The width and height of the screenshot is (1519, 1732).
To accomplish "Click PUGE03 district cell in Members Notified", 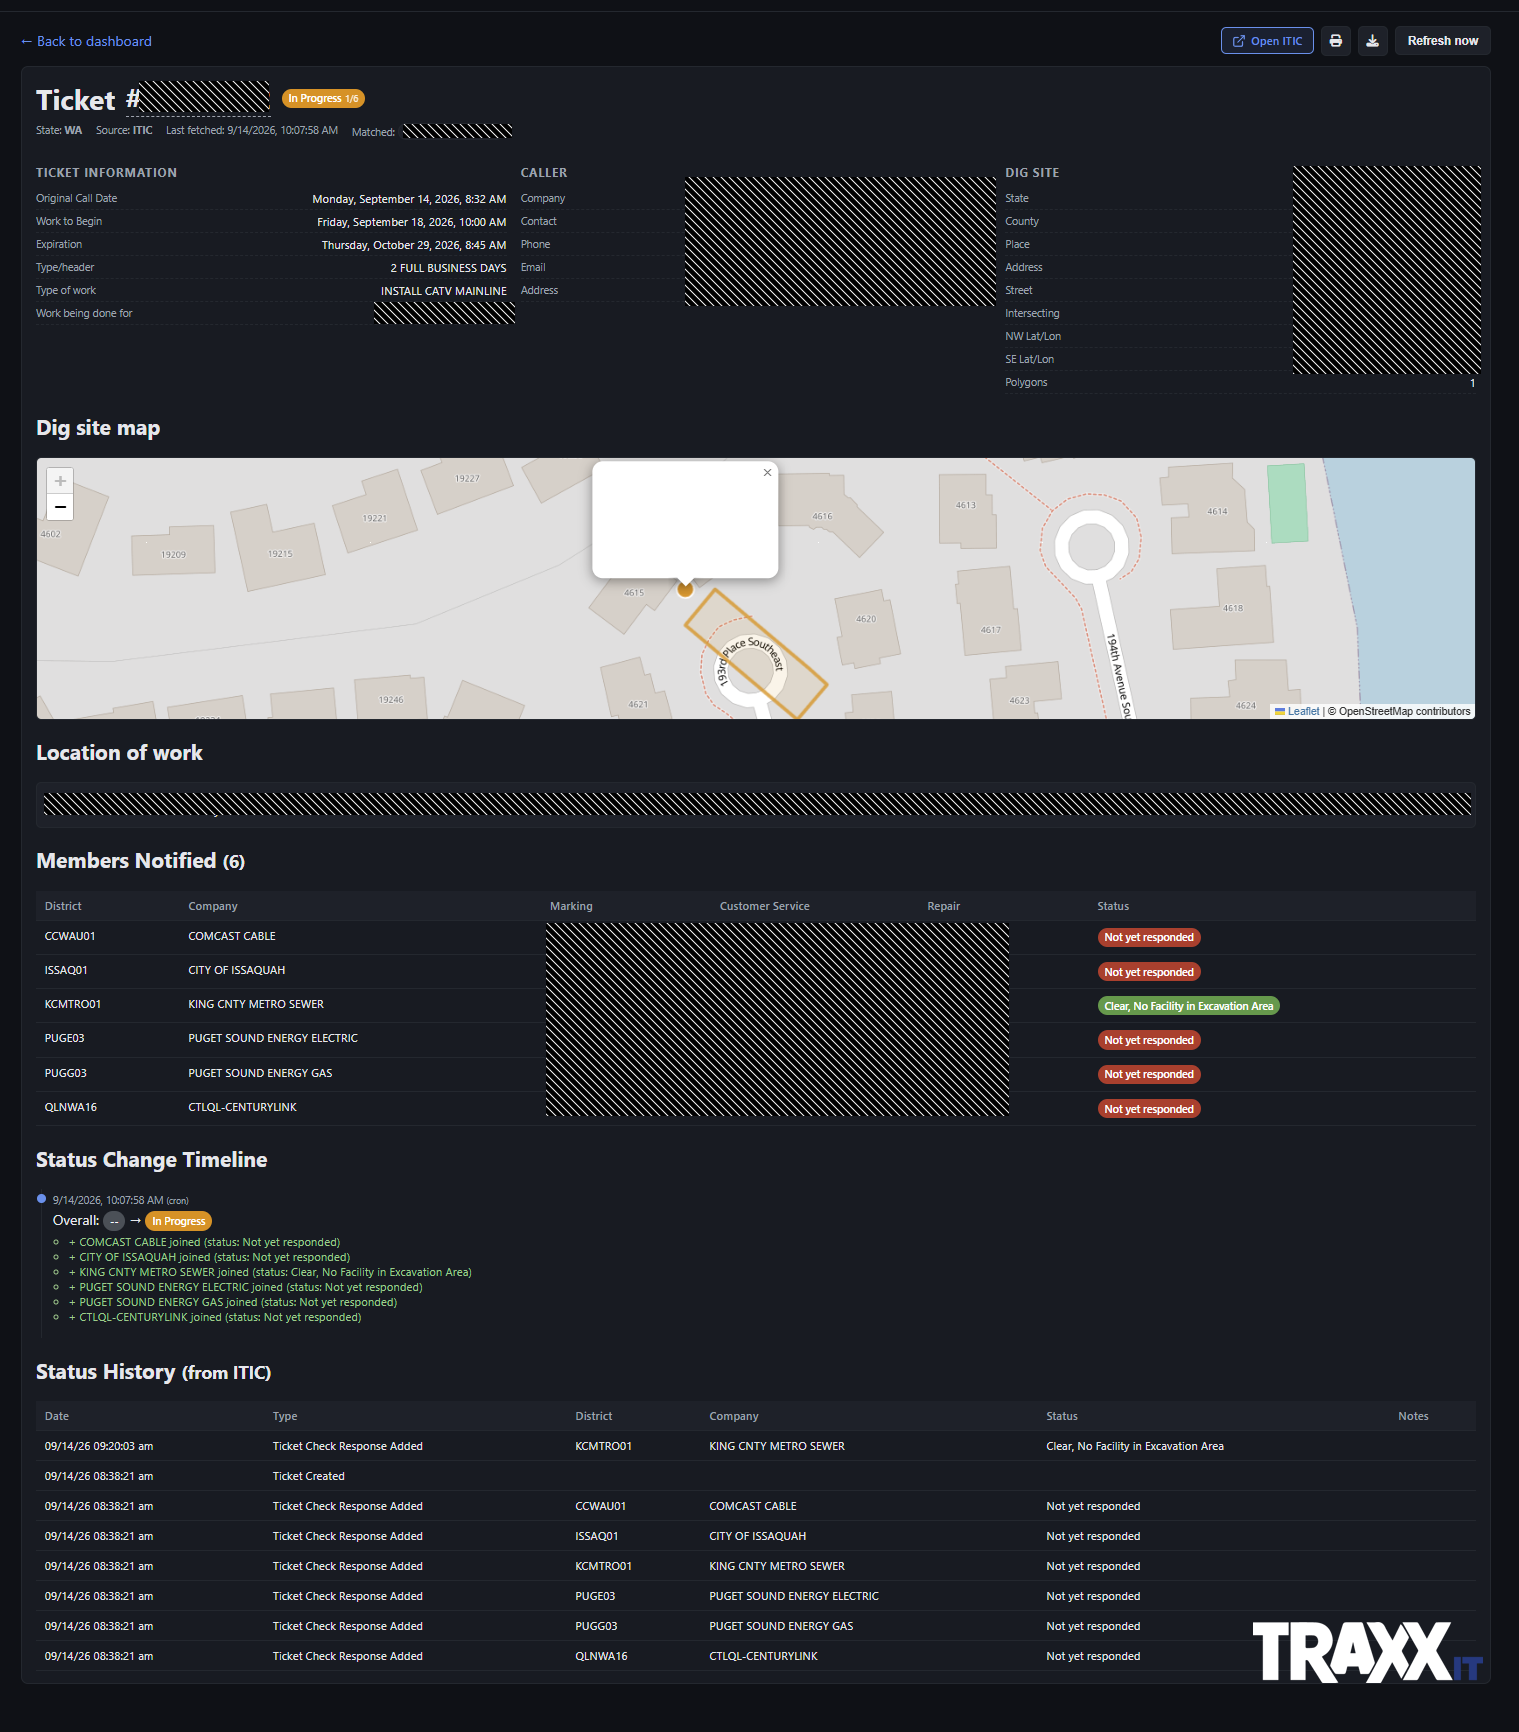I will (64, 1038).
